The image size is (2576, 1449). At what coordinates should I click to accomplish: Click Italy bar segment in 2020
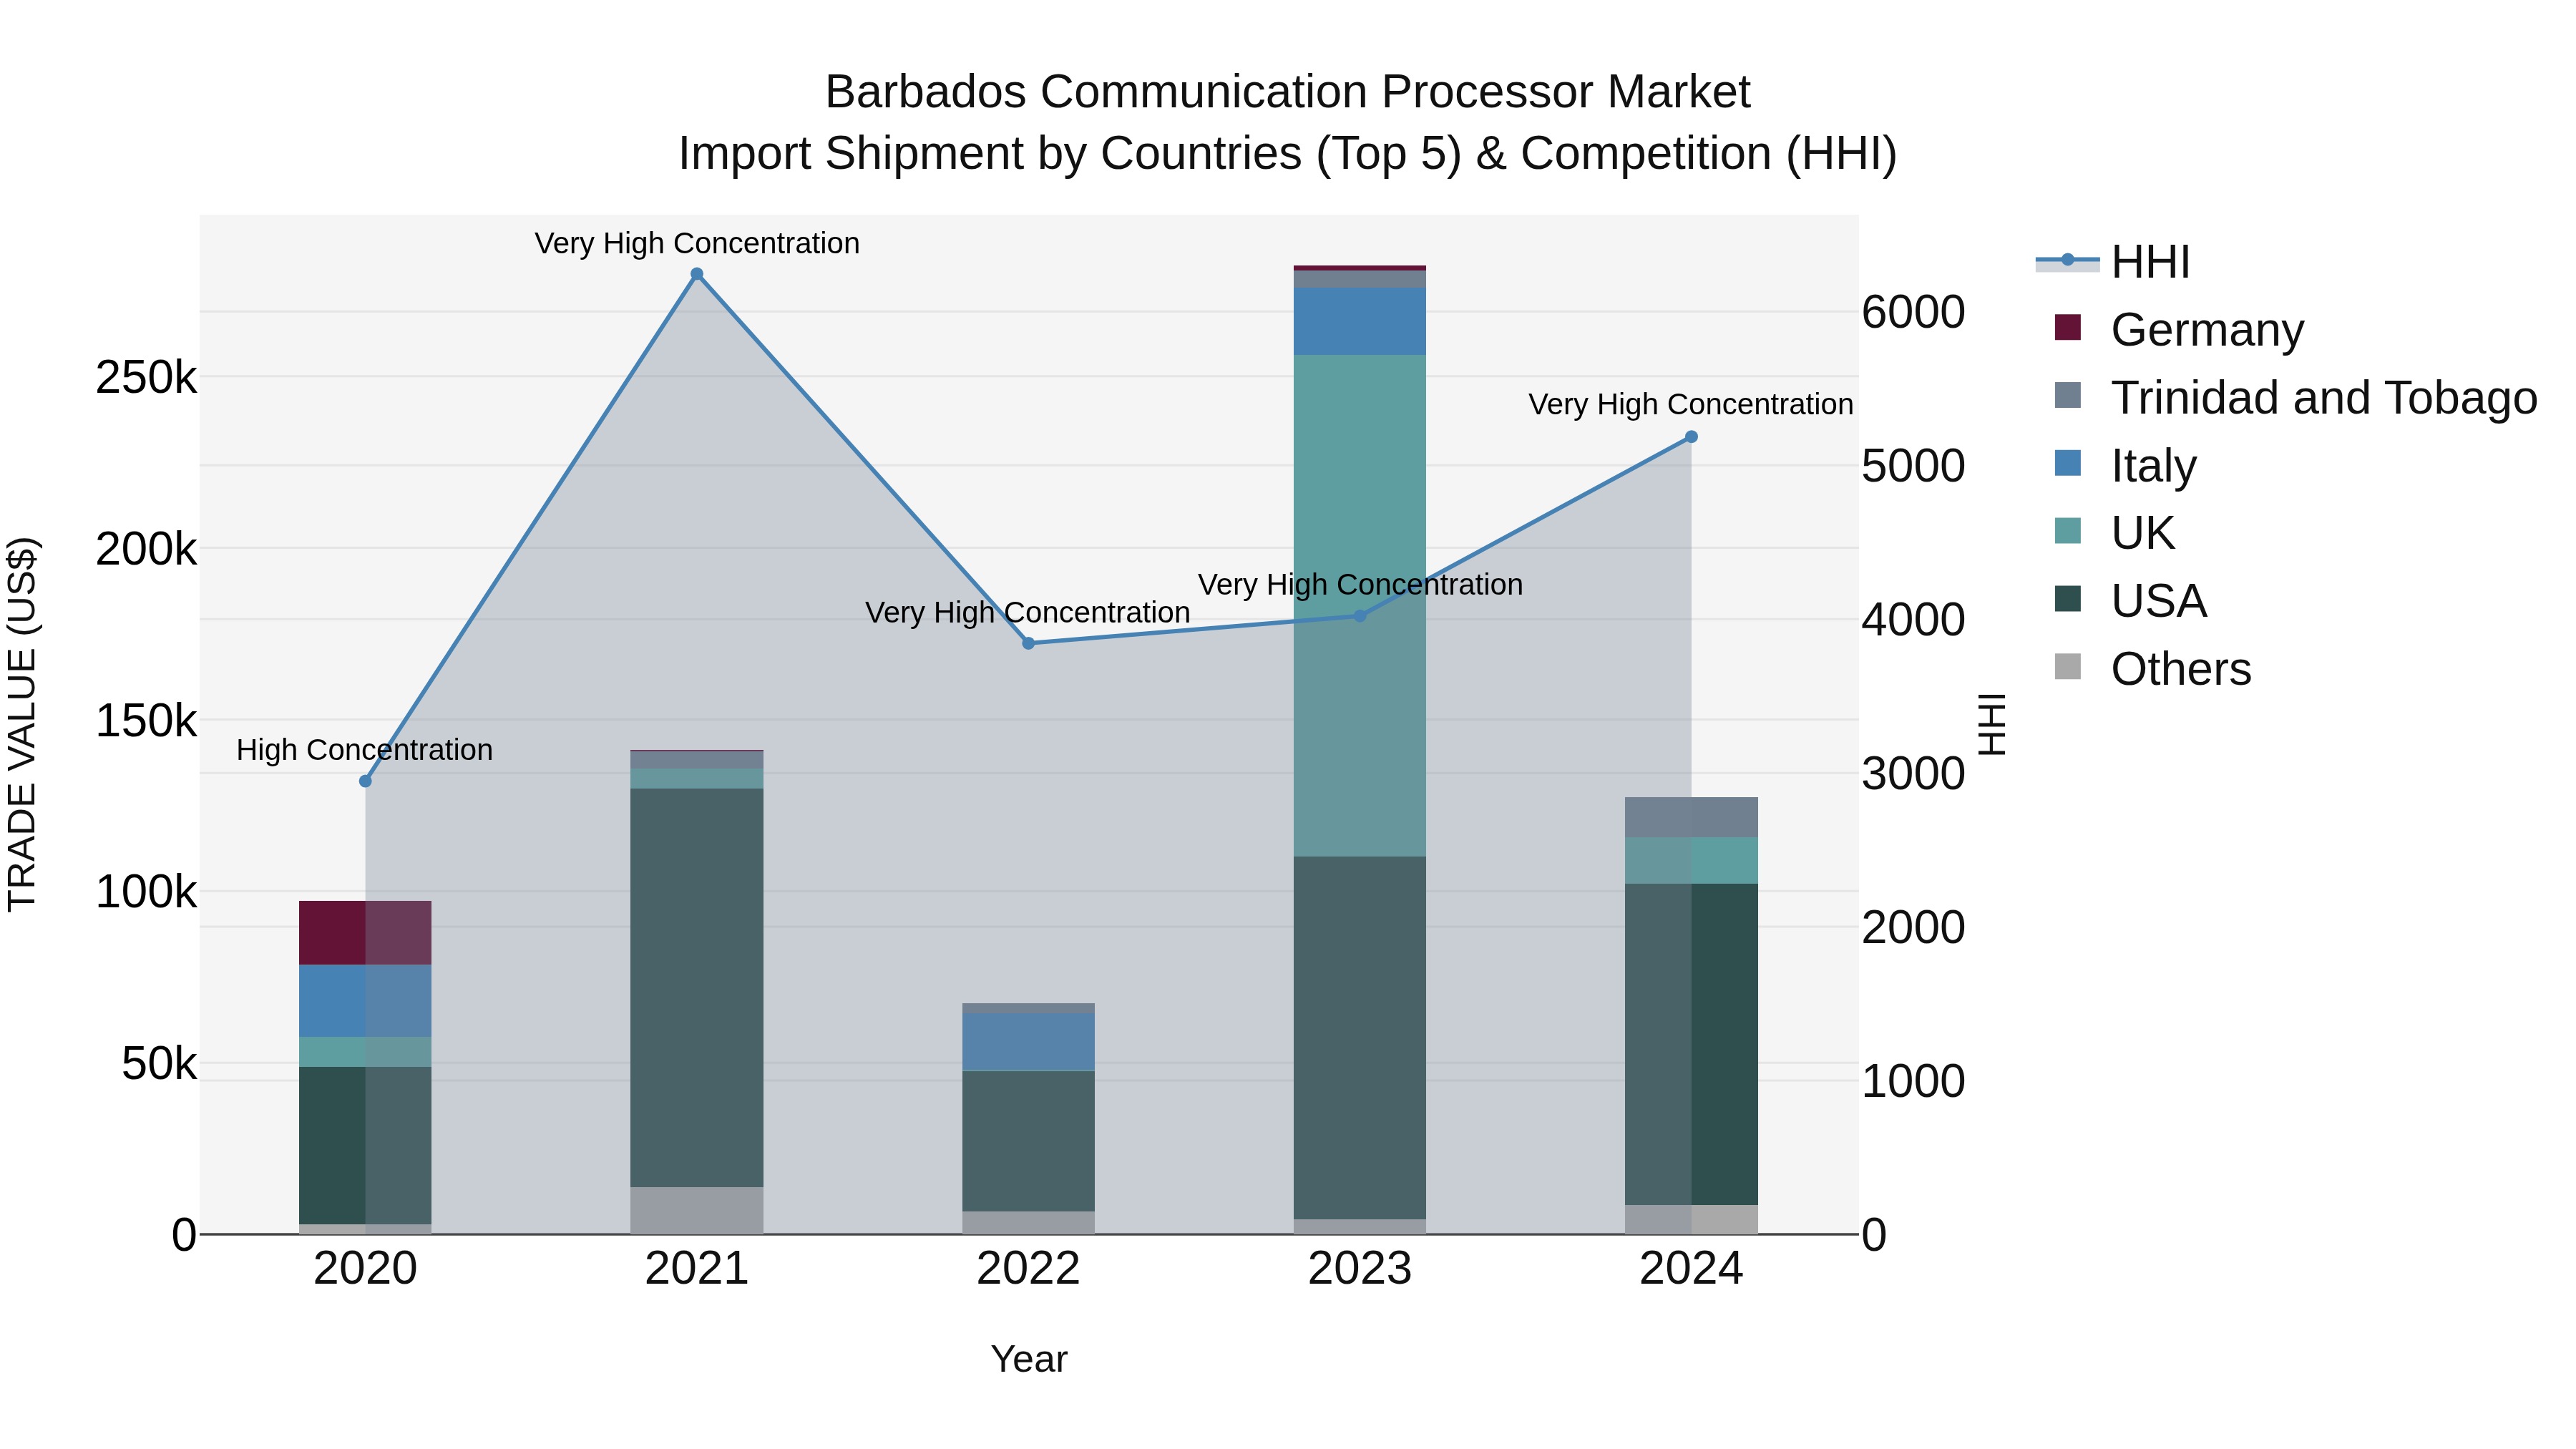click(x=365, y=1001)
